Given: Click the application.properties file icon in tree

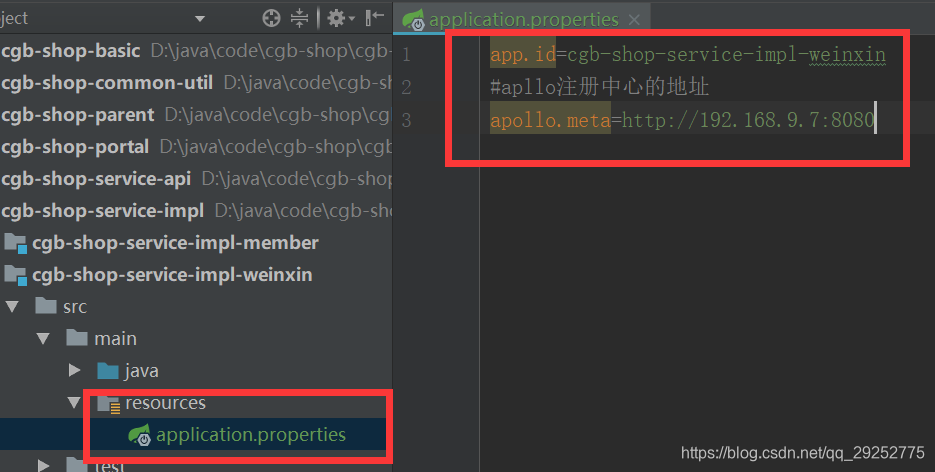Looking at the screenshot, I should point(140,435).
